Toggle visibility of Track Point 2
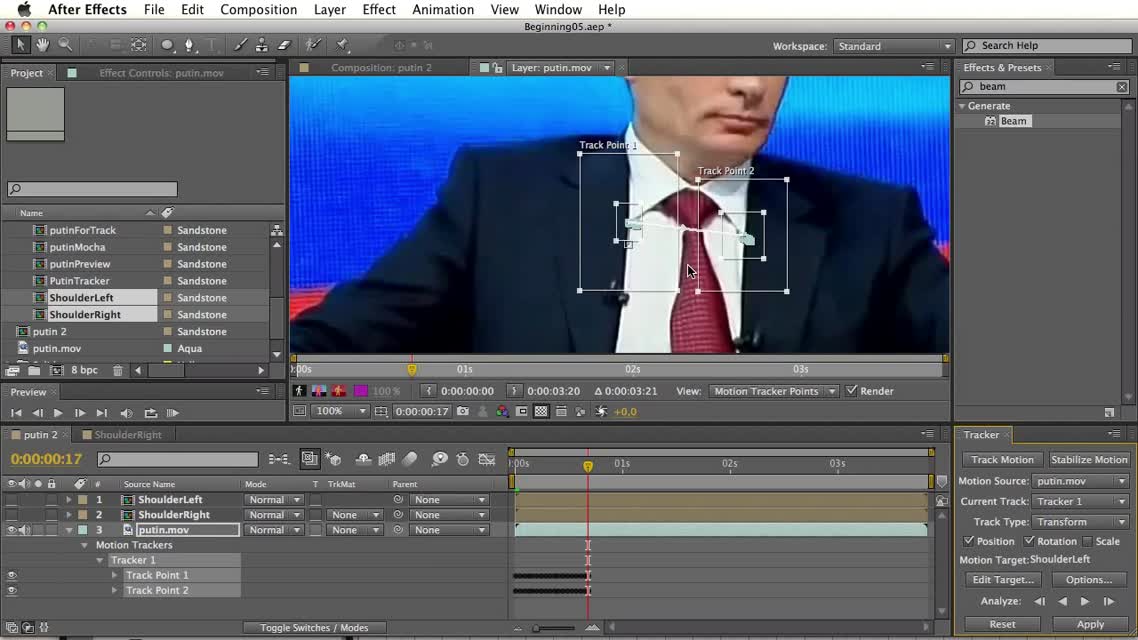This screenshot has height=640, width=1138. [11, 590]
